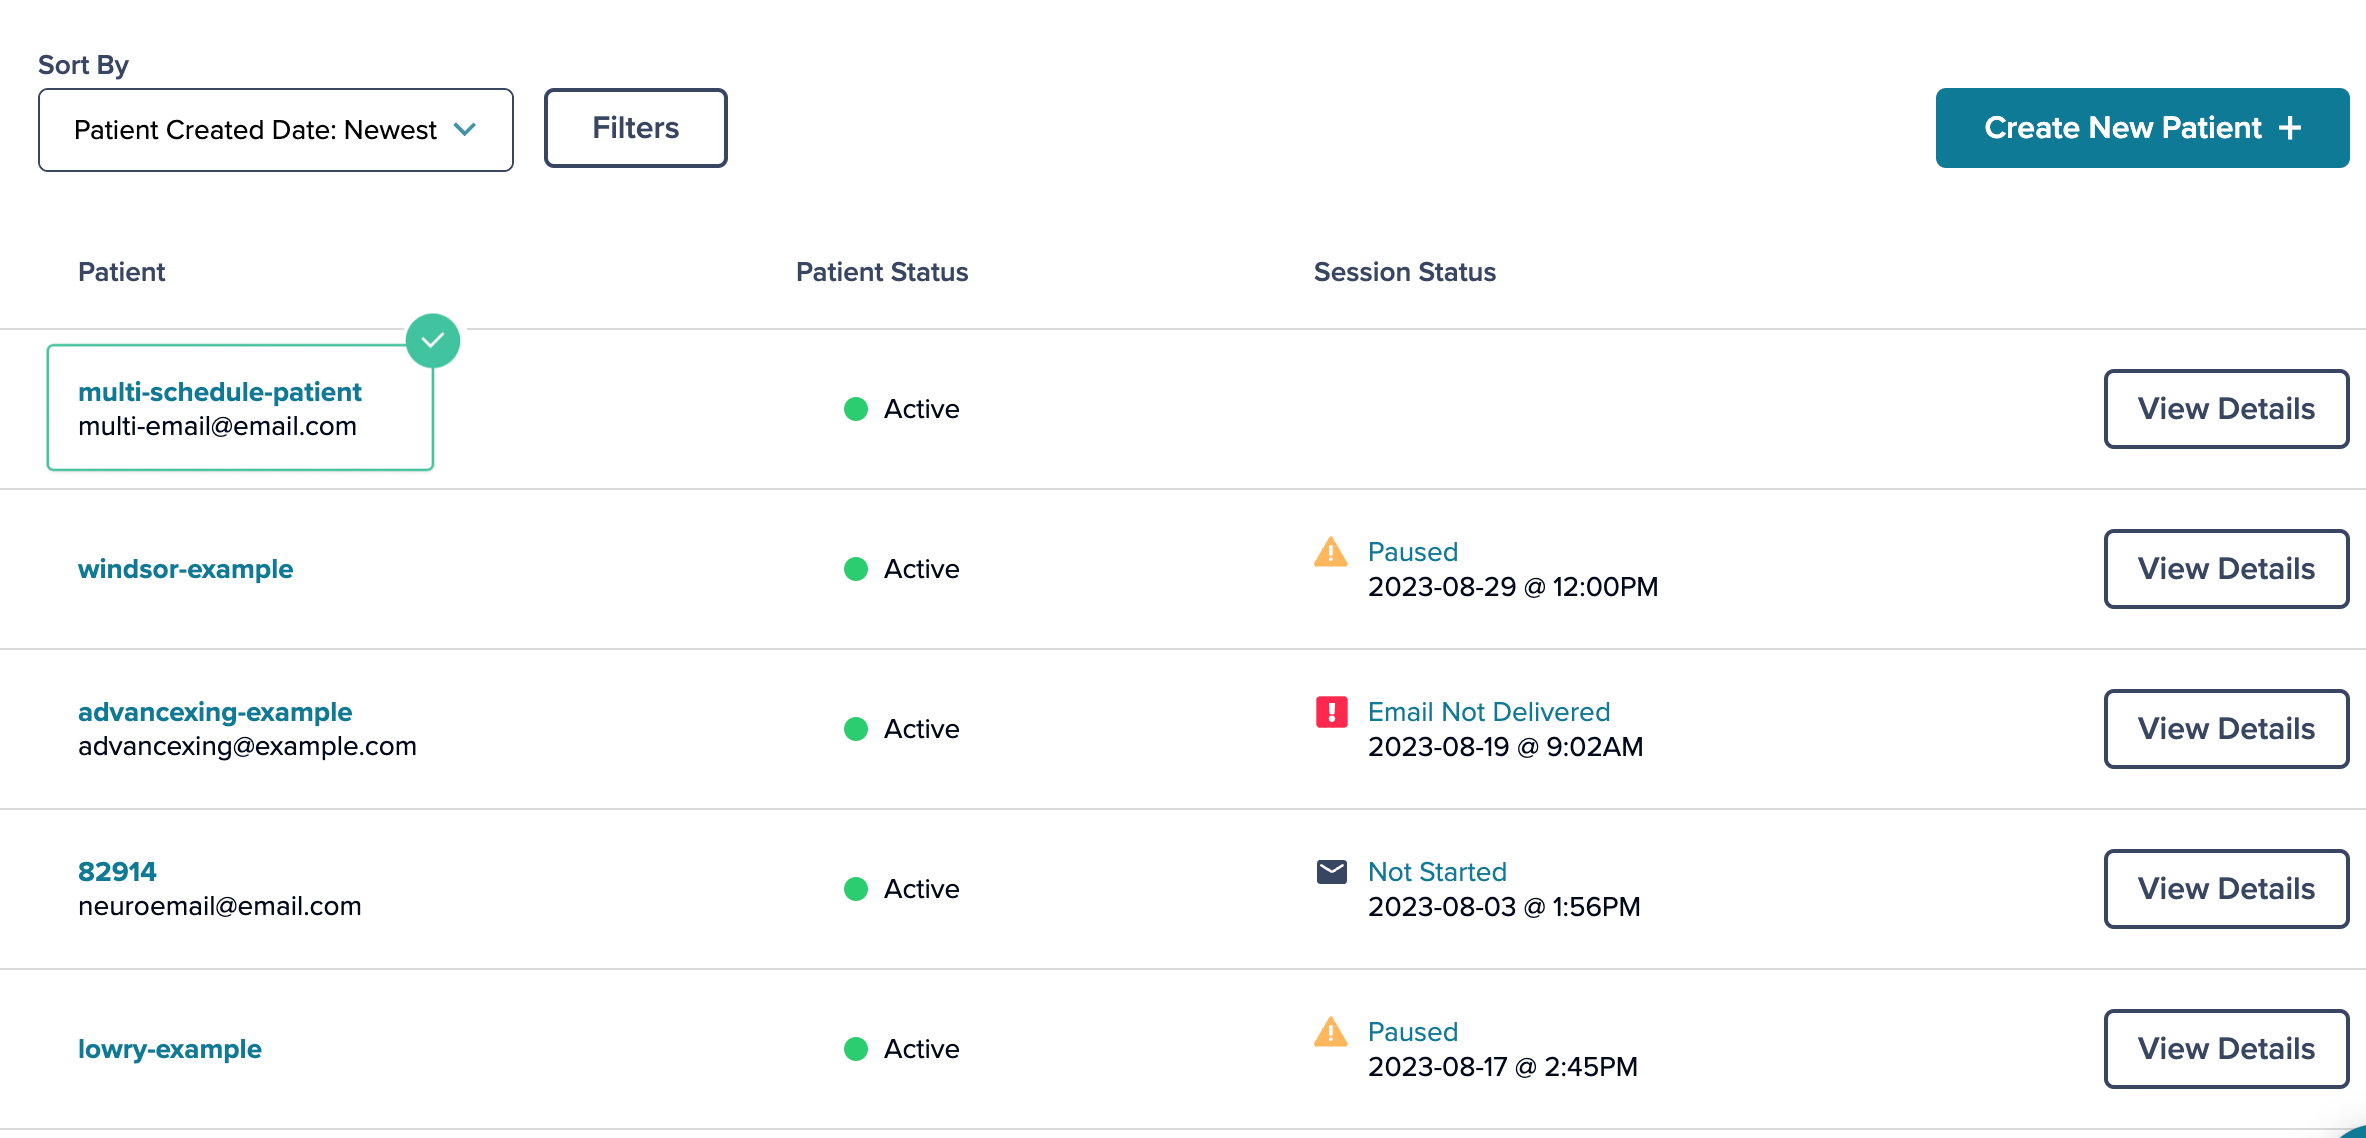2366x1138 pixels.
Task: Click the warning triangle icon for windsor-example
Action: click(x=1331, y=552)
